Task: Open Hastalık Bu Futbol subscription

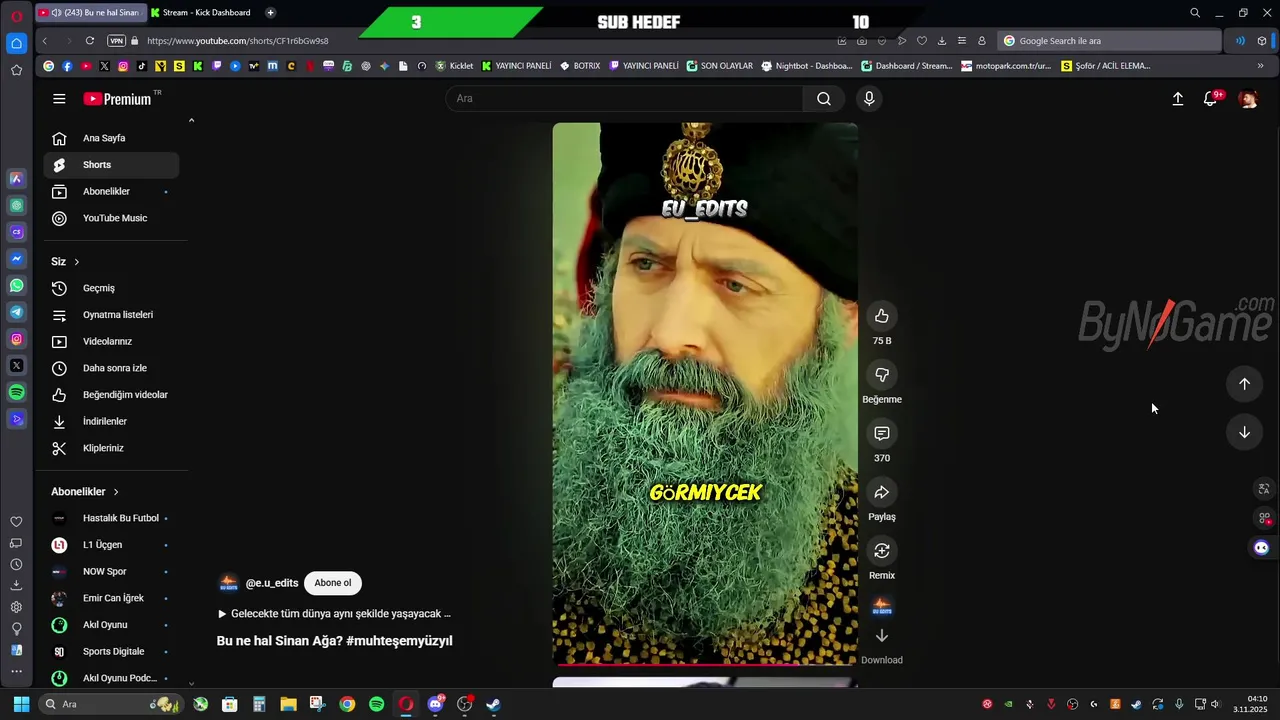Action: tap(111, 518)
